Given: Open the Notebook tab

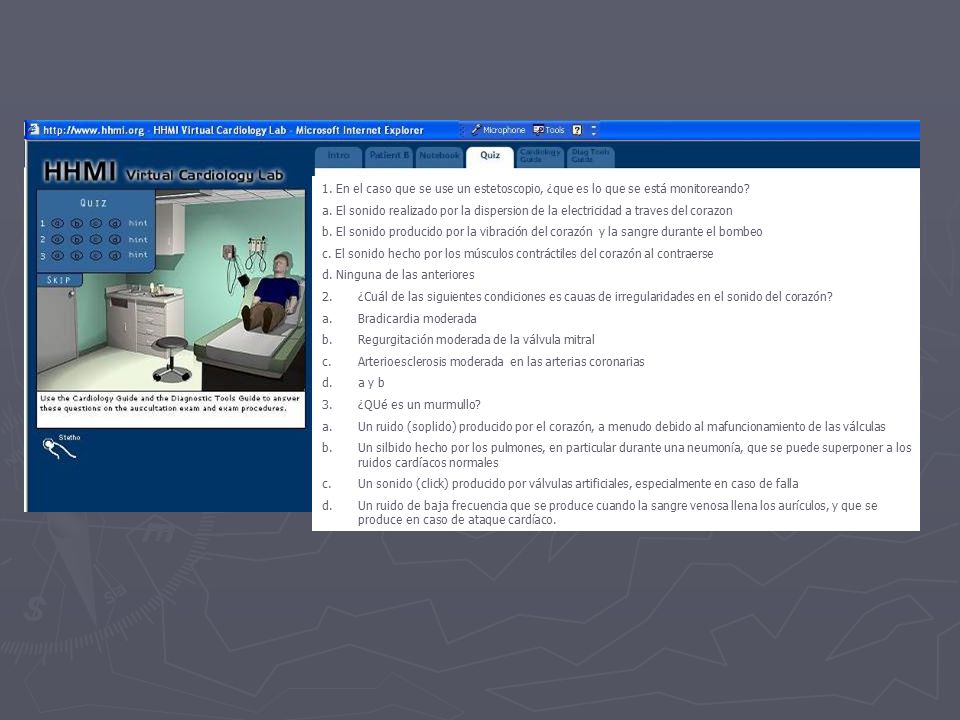Looking at the screenshot, I should (x=440, y=156).
